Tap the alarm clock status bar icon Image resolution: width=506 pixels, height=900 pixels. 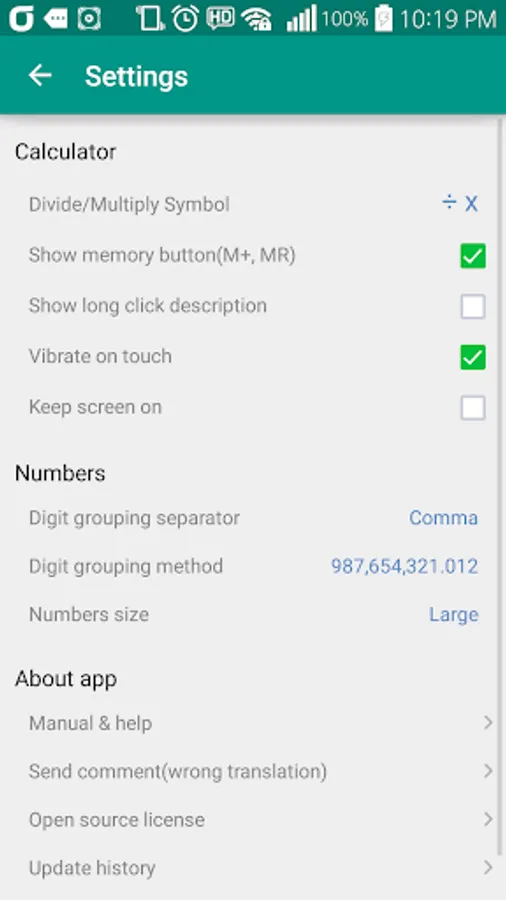pos(186,19)
